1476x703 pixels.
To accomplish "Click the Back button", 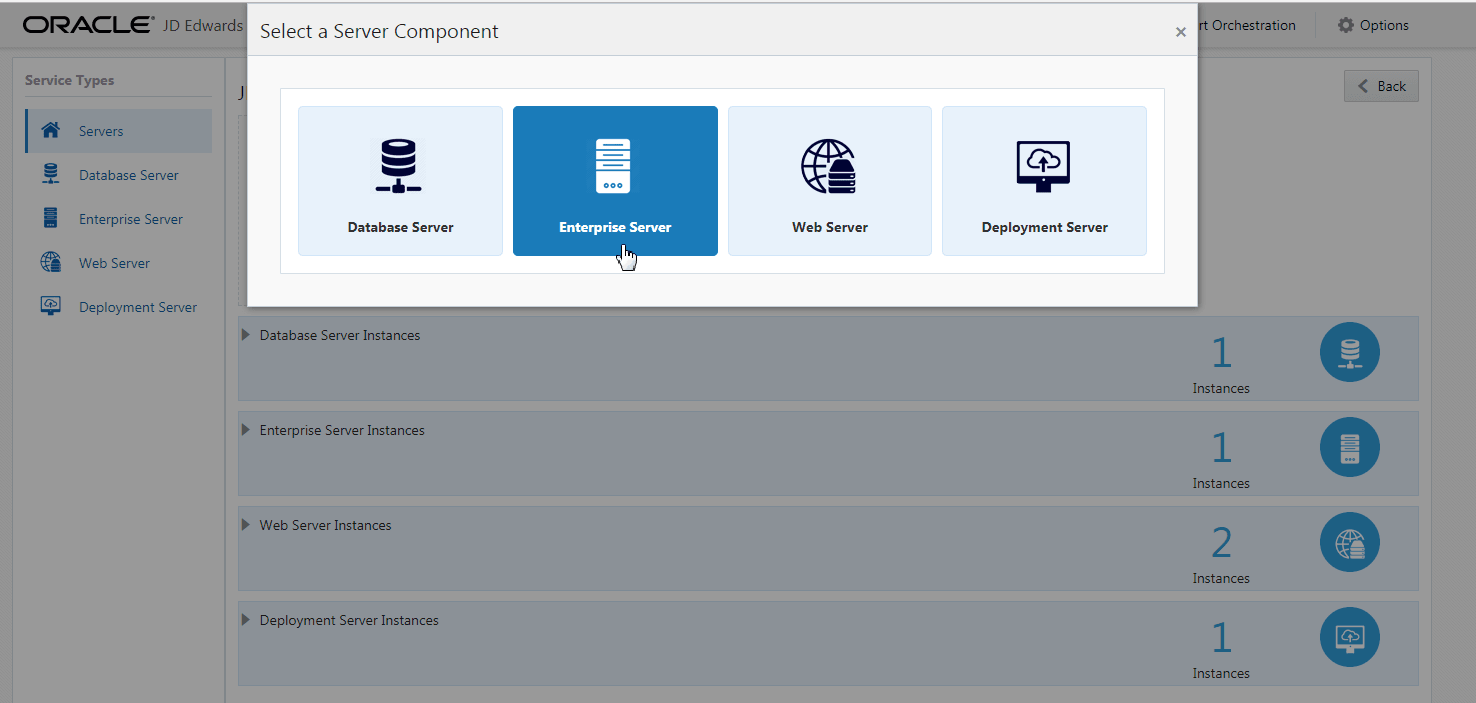I will pos(1381,86).
